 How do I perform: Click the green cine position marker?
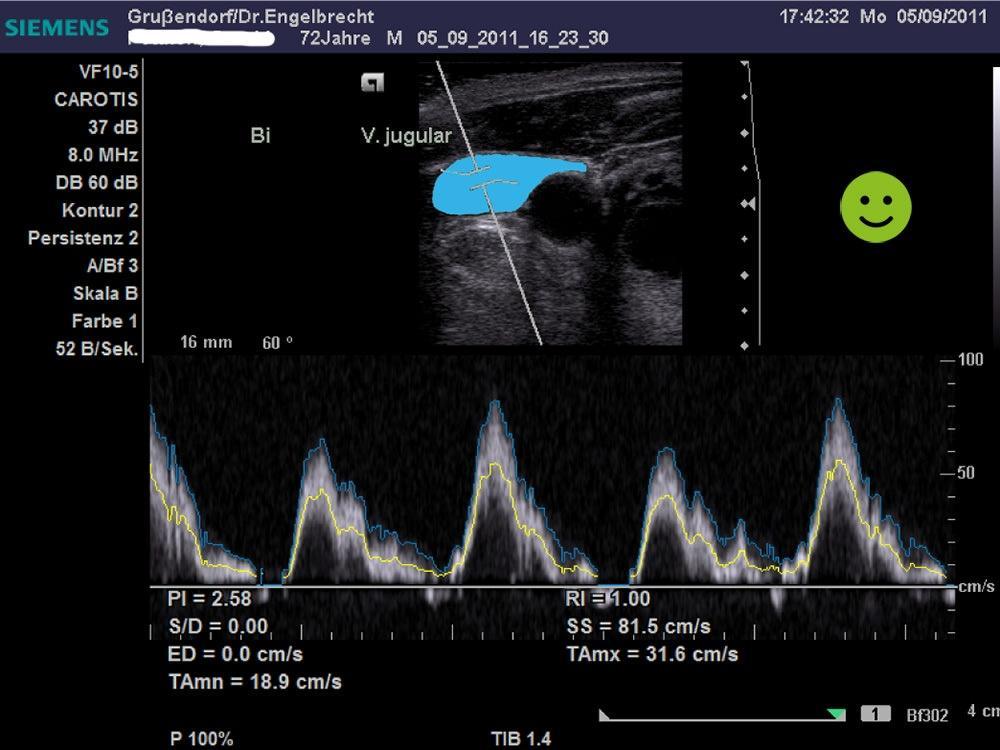836,714
